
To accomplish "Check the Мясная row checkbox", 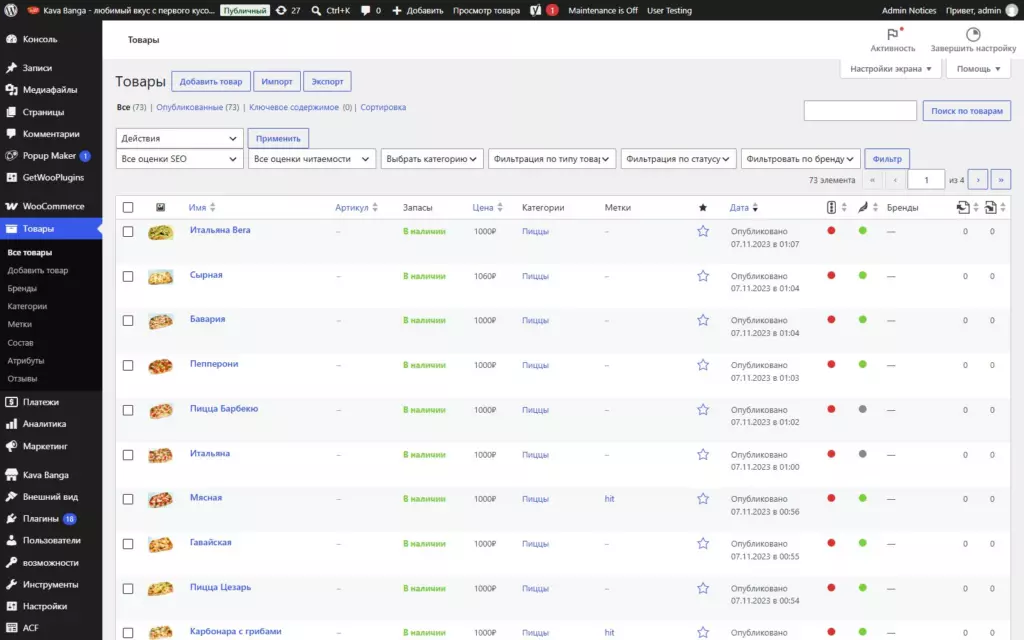I will click(x=128, y=500).
